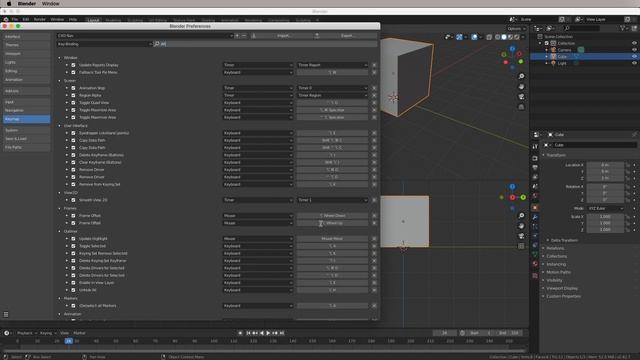Open Blender File menu

15,19
